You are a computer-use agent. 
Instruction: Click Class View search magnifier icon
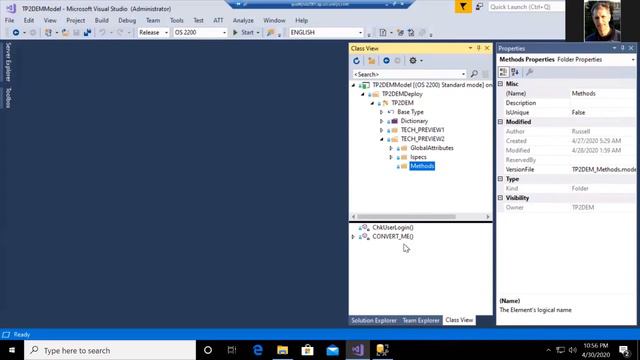tap(474, 74)
